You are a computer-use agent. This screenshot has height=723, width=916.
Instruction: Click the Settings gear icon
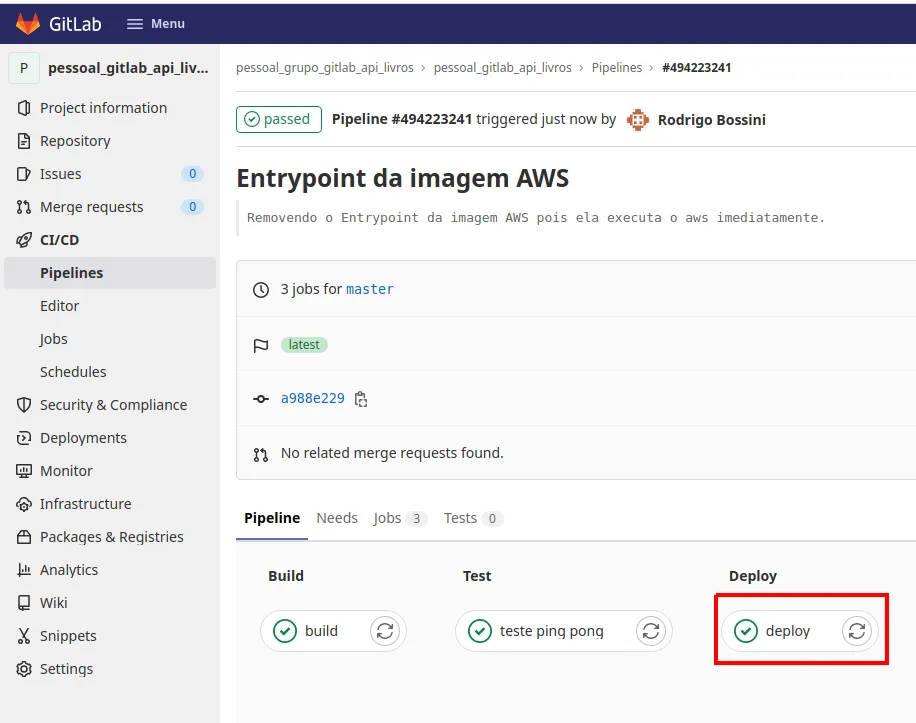pyautogui.click(x=24, y=669)
